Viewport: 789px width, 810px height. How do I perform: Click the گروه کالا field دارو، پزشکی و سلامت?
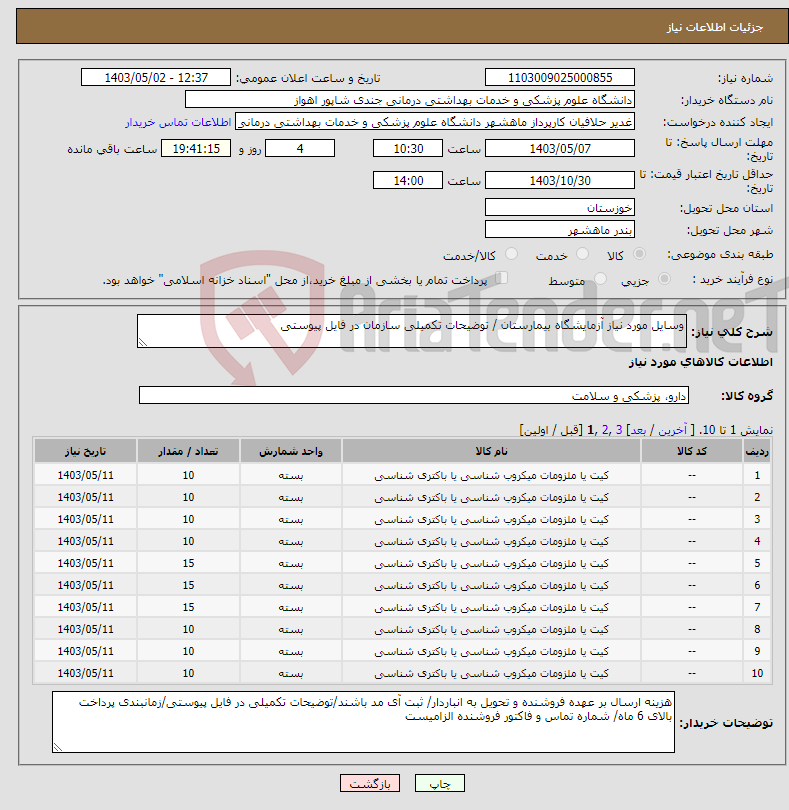point(413,396)
